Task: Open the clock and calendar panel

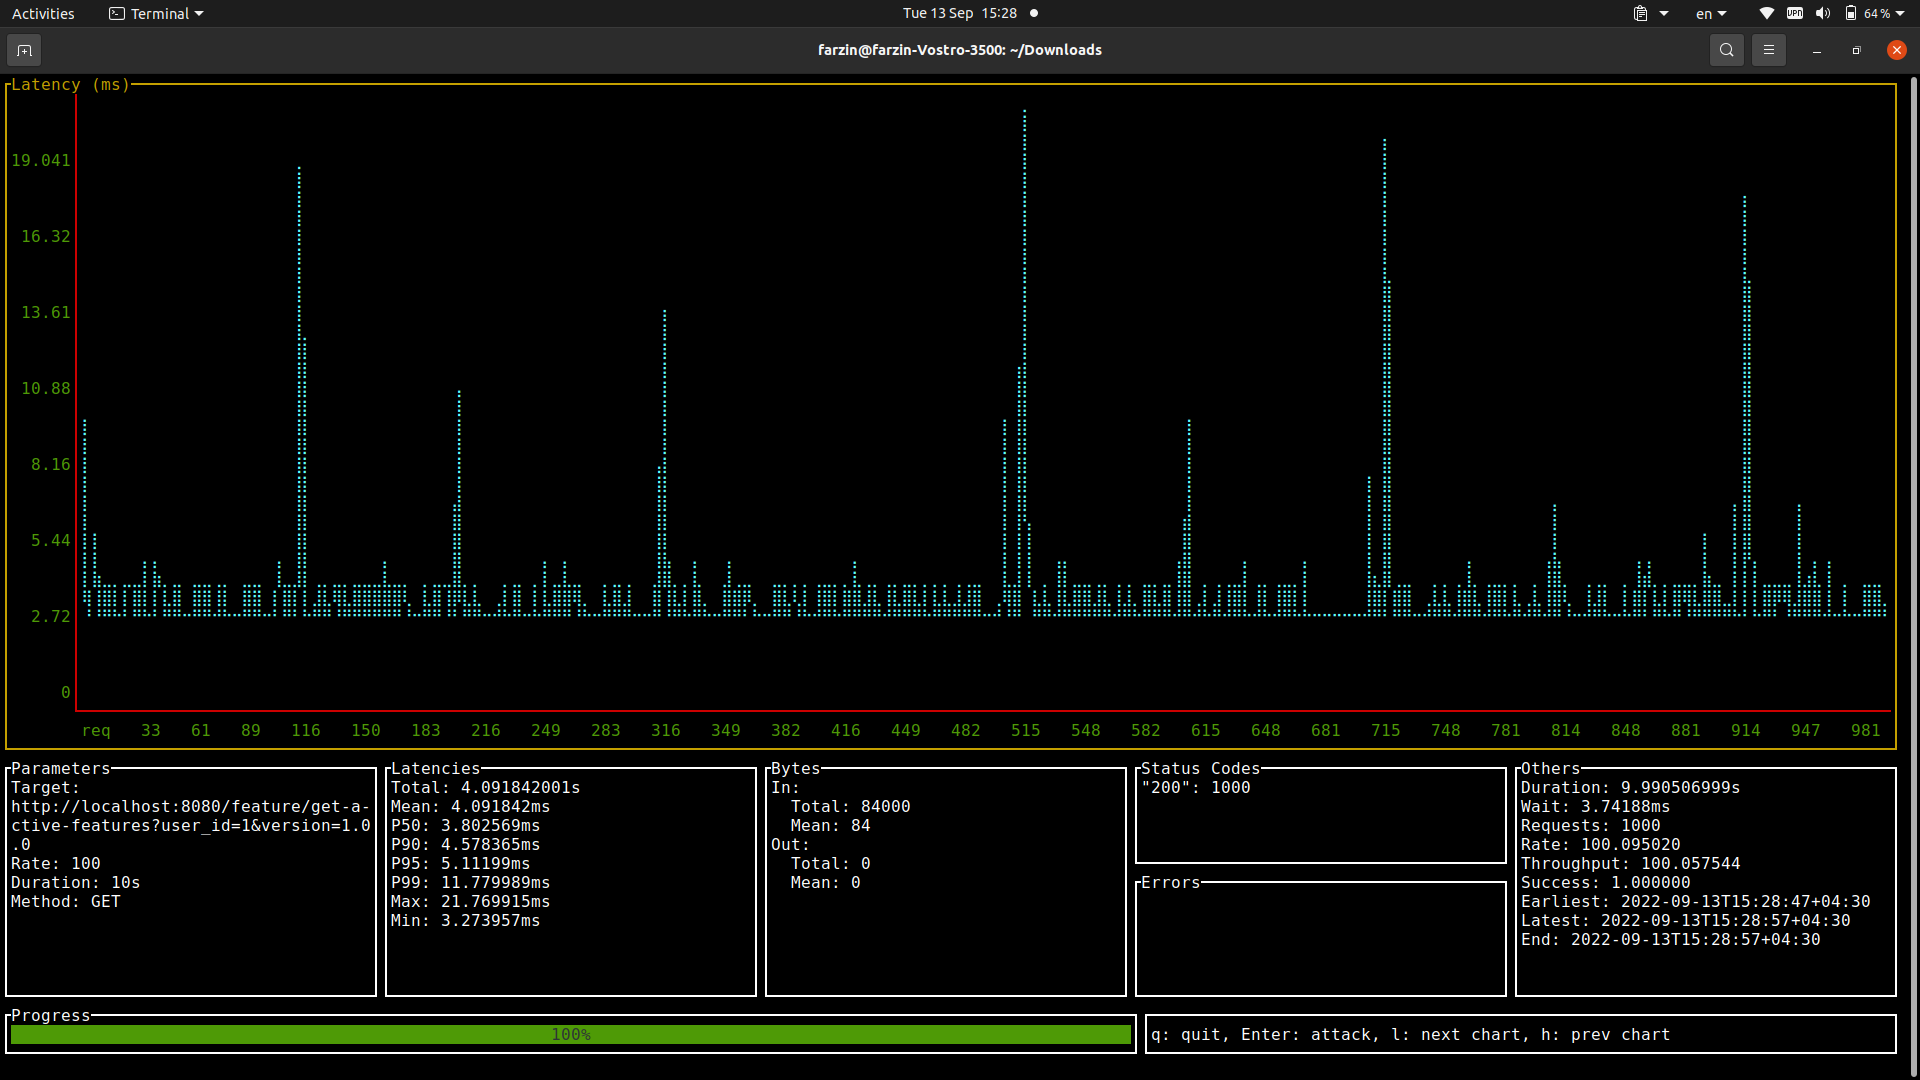Action: (x=959, y=14)
